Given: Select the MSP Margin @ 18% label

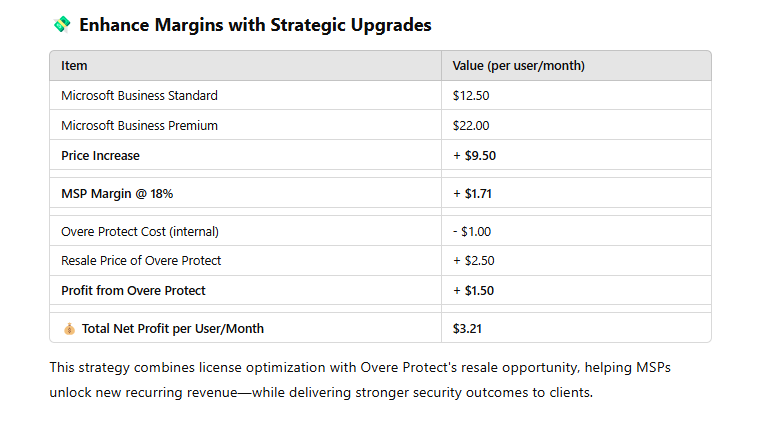Looking at the screenshot, I should (x=117, y=194).
